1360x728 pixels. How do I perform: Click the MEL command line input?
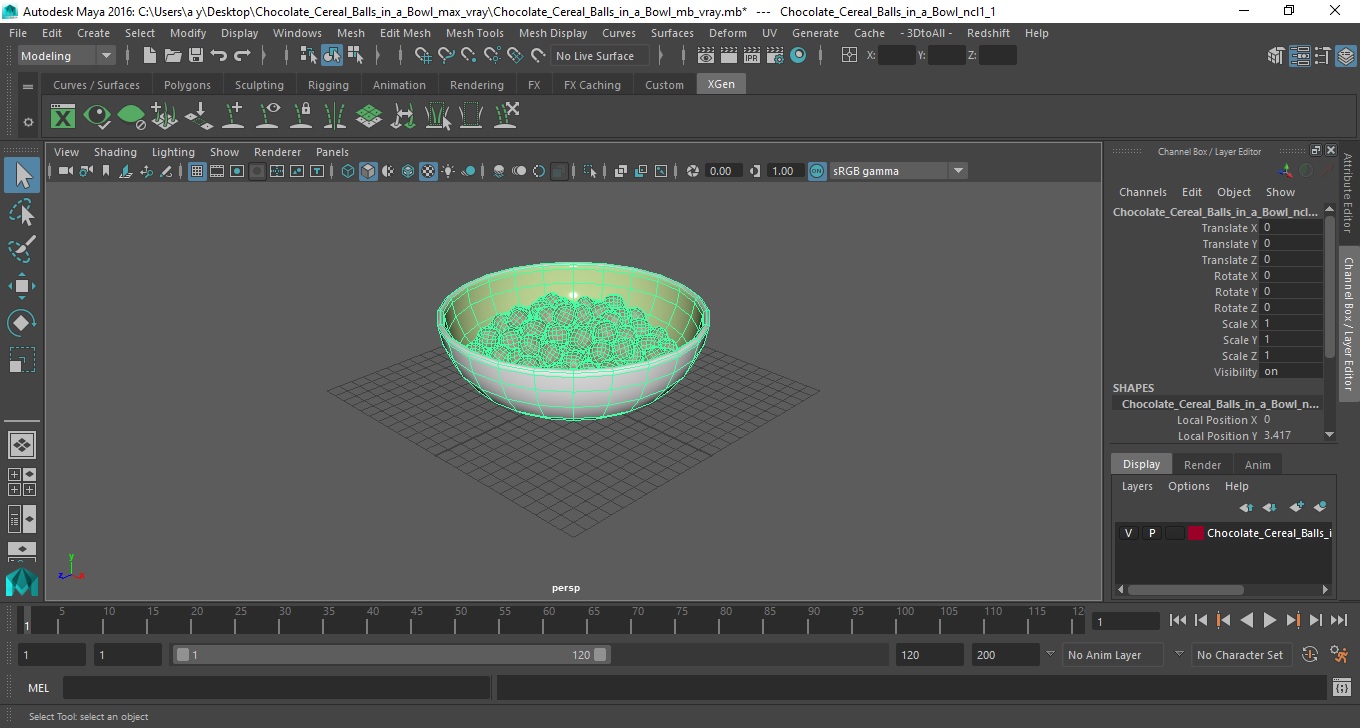(x=276, y=688)
